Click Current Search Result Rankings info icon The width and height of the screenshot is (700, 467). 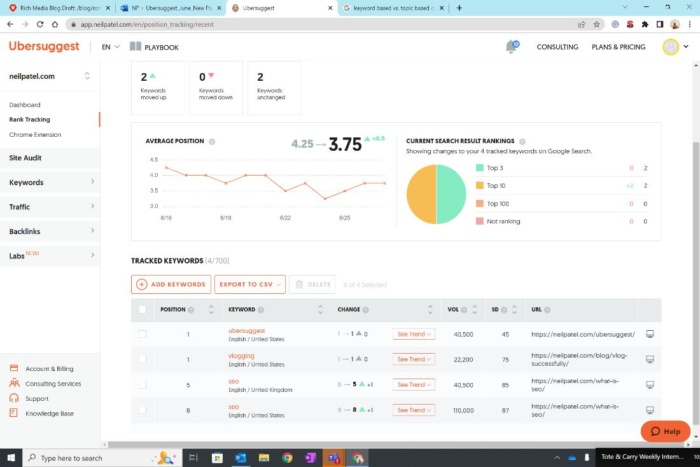[522, 141]
